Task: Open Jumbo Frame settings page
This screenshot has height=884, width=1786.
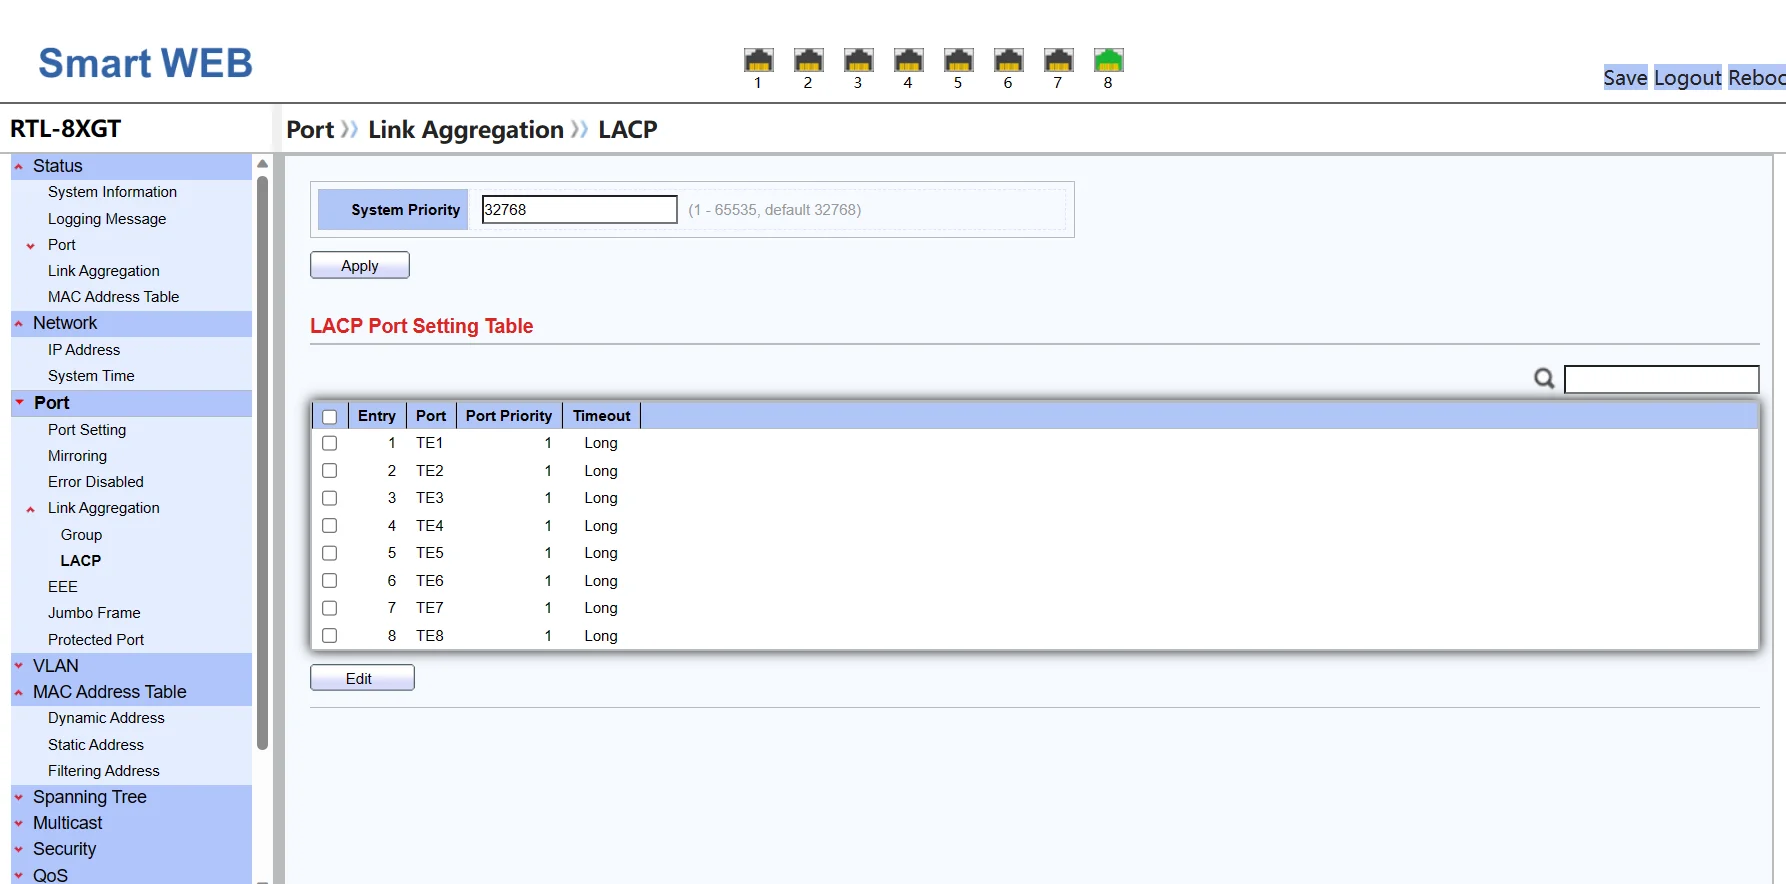Action: 94,613
